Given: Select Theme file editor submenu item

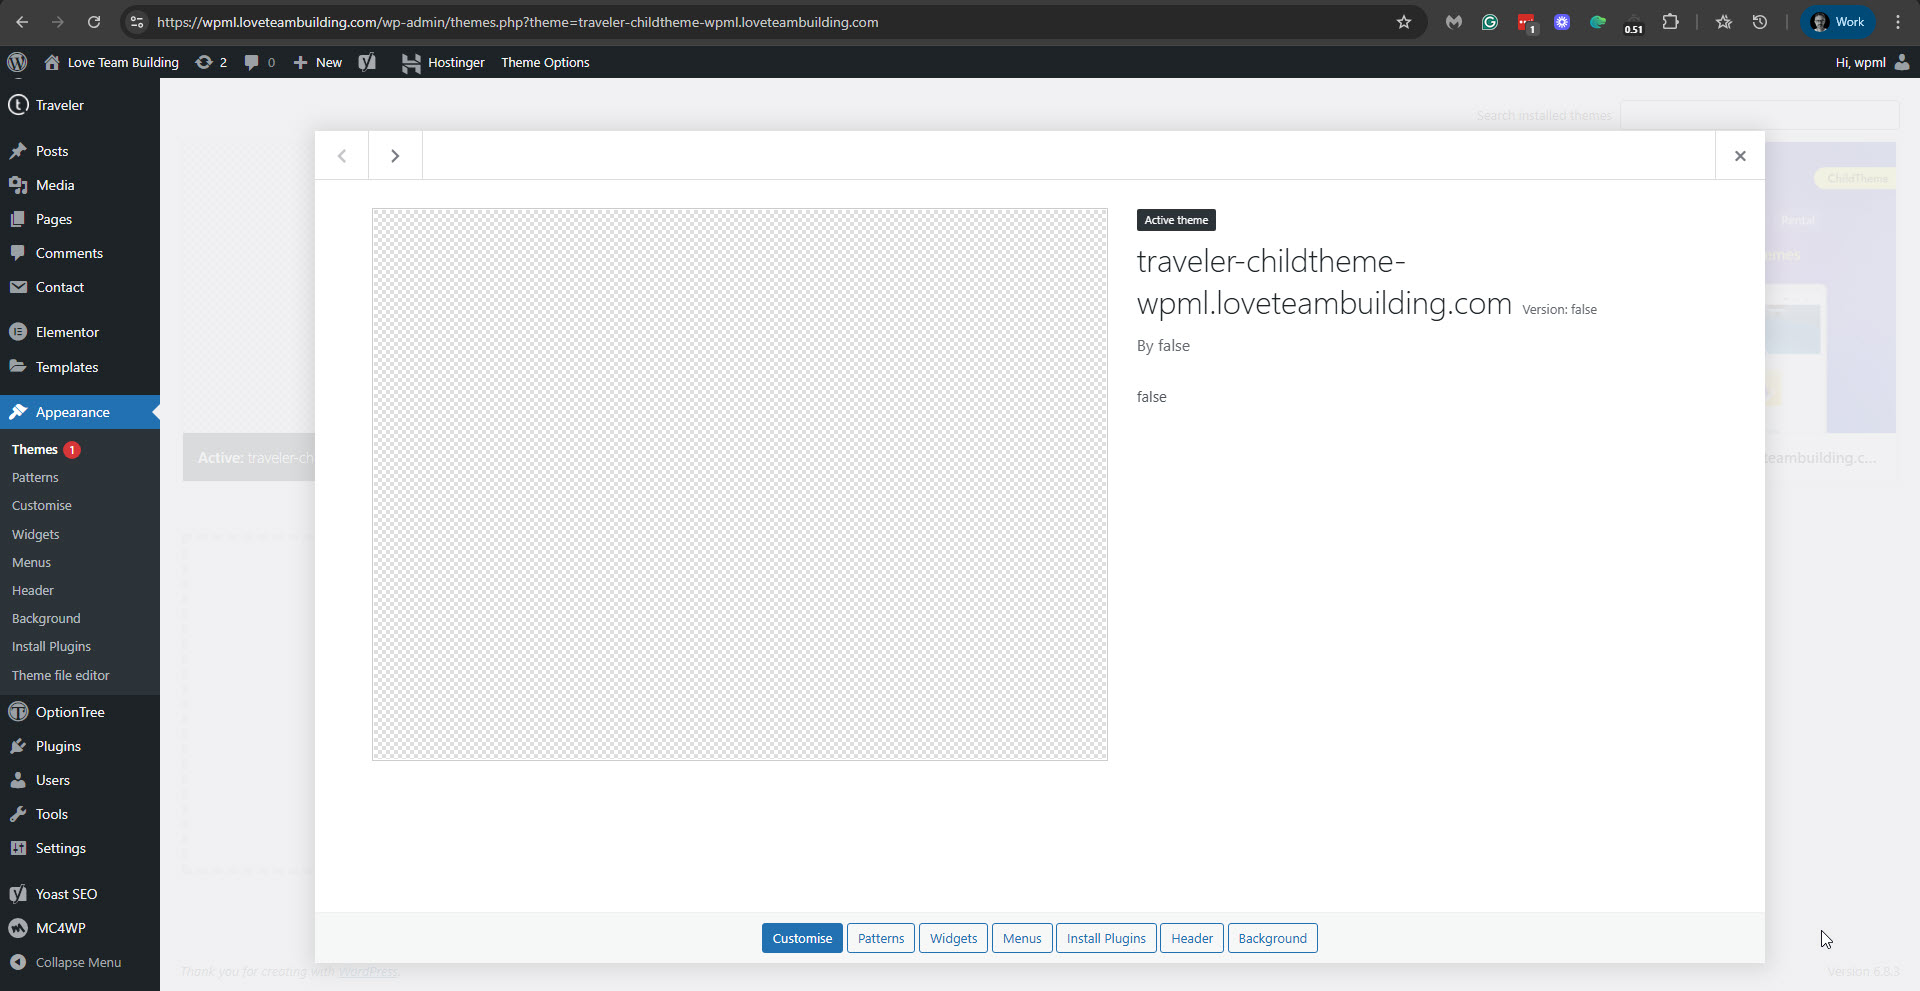Looking at the screenshot, I should (x=61, y=675).
